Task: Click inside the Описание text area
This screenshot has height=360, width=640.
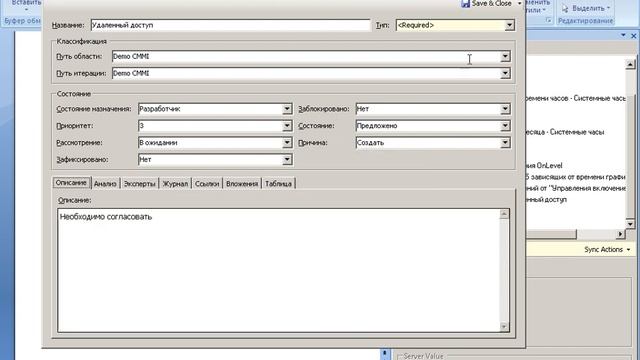Action: point(279,271)
